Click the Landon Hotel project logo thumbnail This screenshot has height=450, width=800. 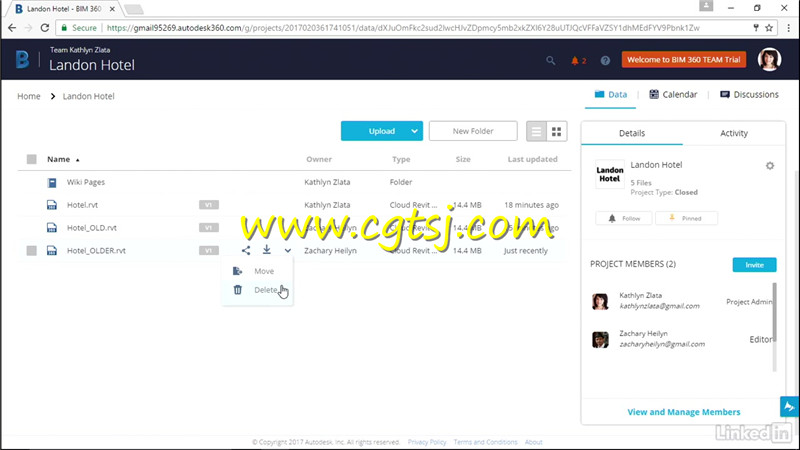pos(610,174)
